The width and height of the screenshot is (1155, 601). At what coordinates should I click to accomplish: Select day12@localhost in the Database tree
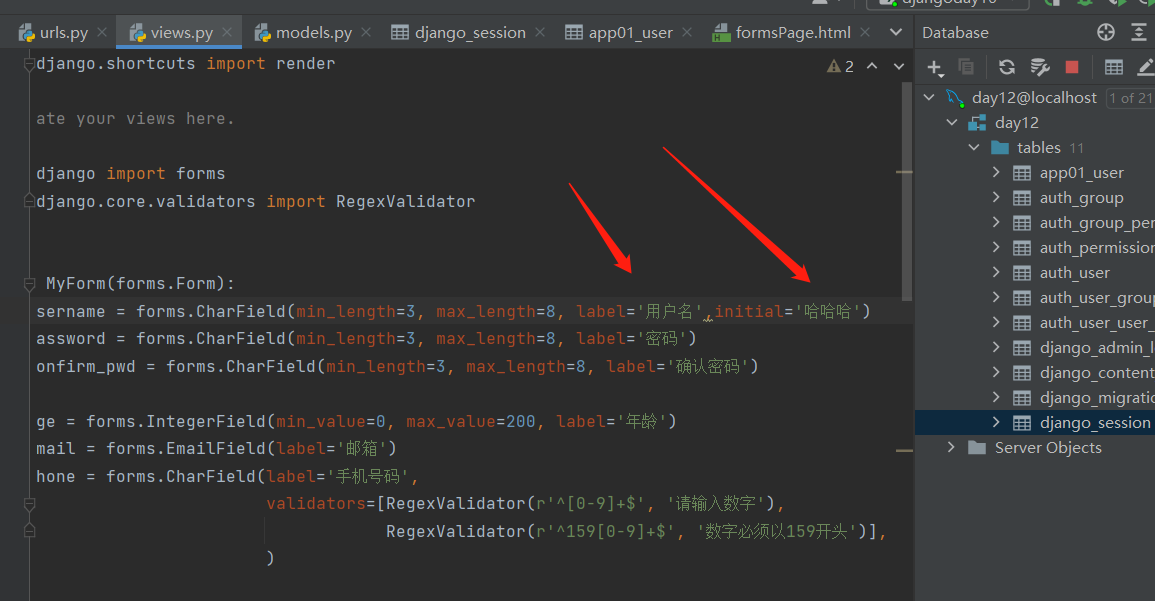point(1034,97)
